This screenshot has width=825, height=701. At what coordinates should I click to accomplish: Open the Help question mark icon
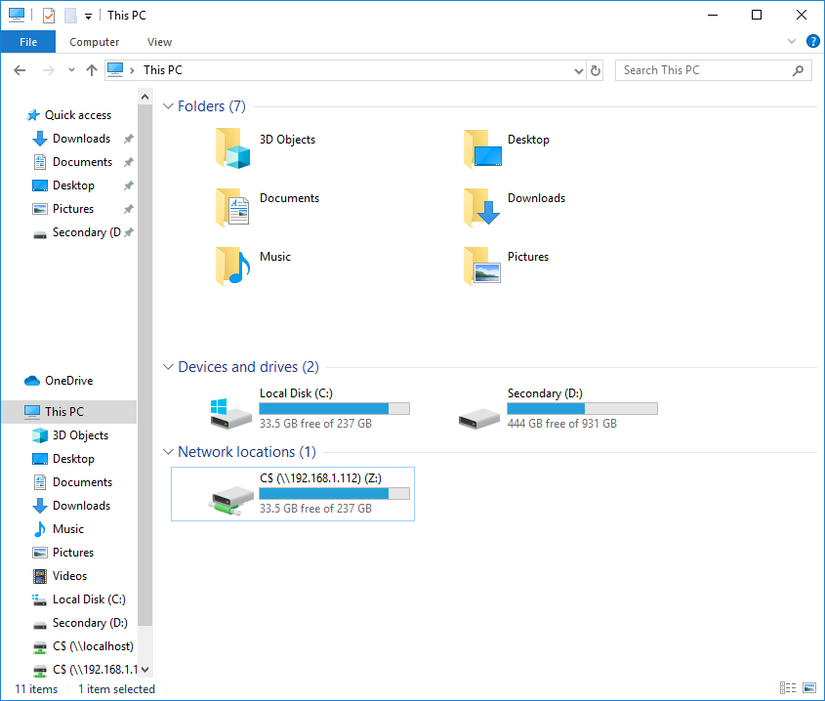(812, 41)
